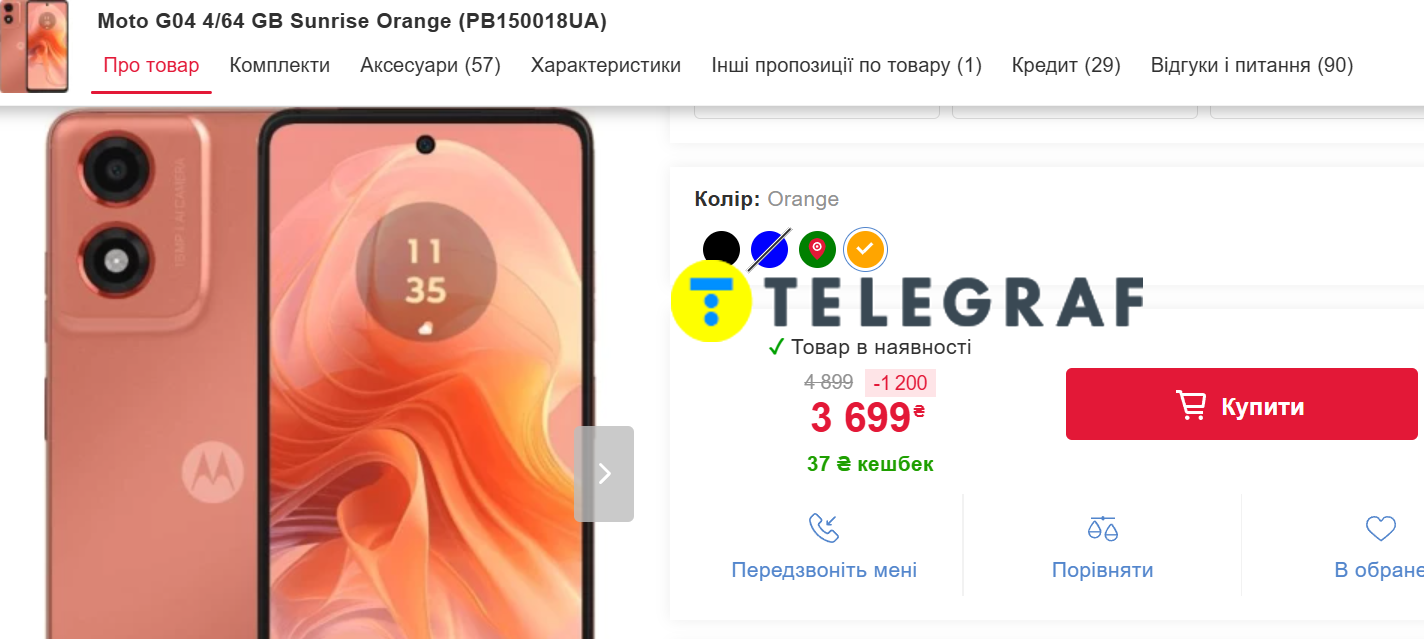Click the red Купити button
Viewport: 1424px width, 639px height.
tap(1242, 404)
